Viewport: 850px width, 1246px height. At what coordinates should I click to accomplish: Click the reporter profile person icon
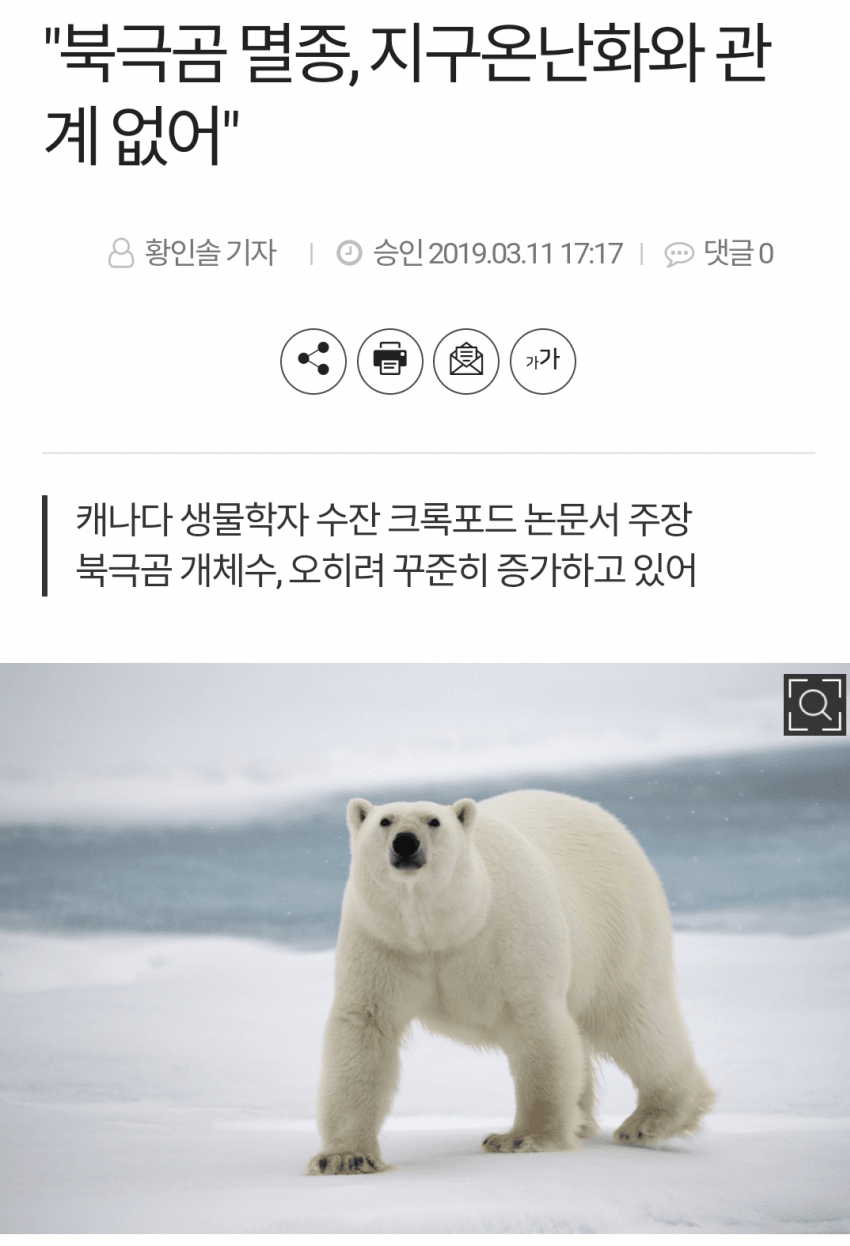(x=121, y=254)
